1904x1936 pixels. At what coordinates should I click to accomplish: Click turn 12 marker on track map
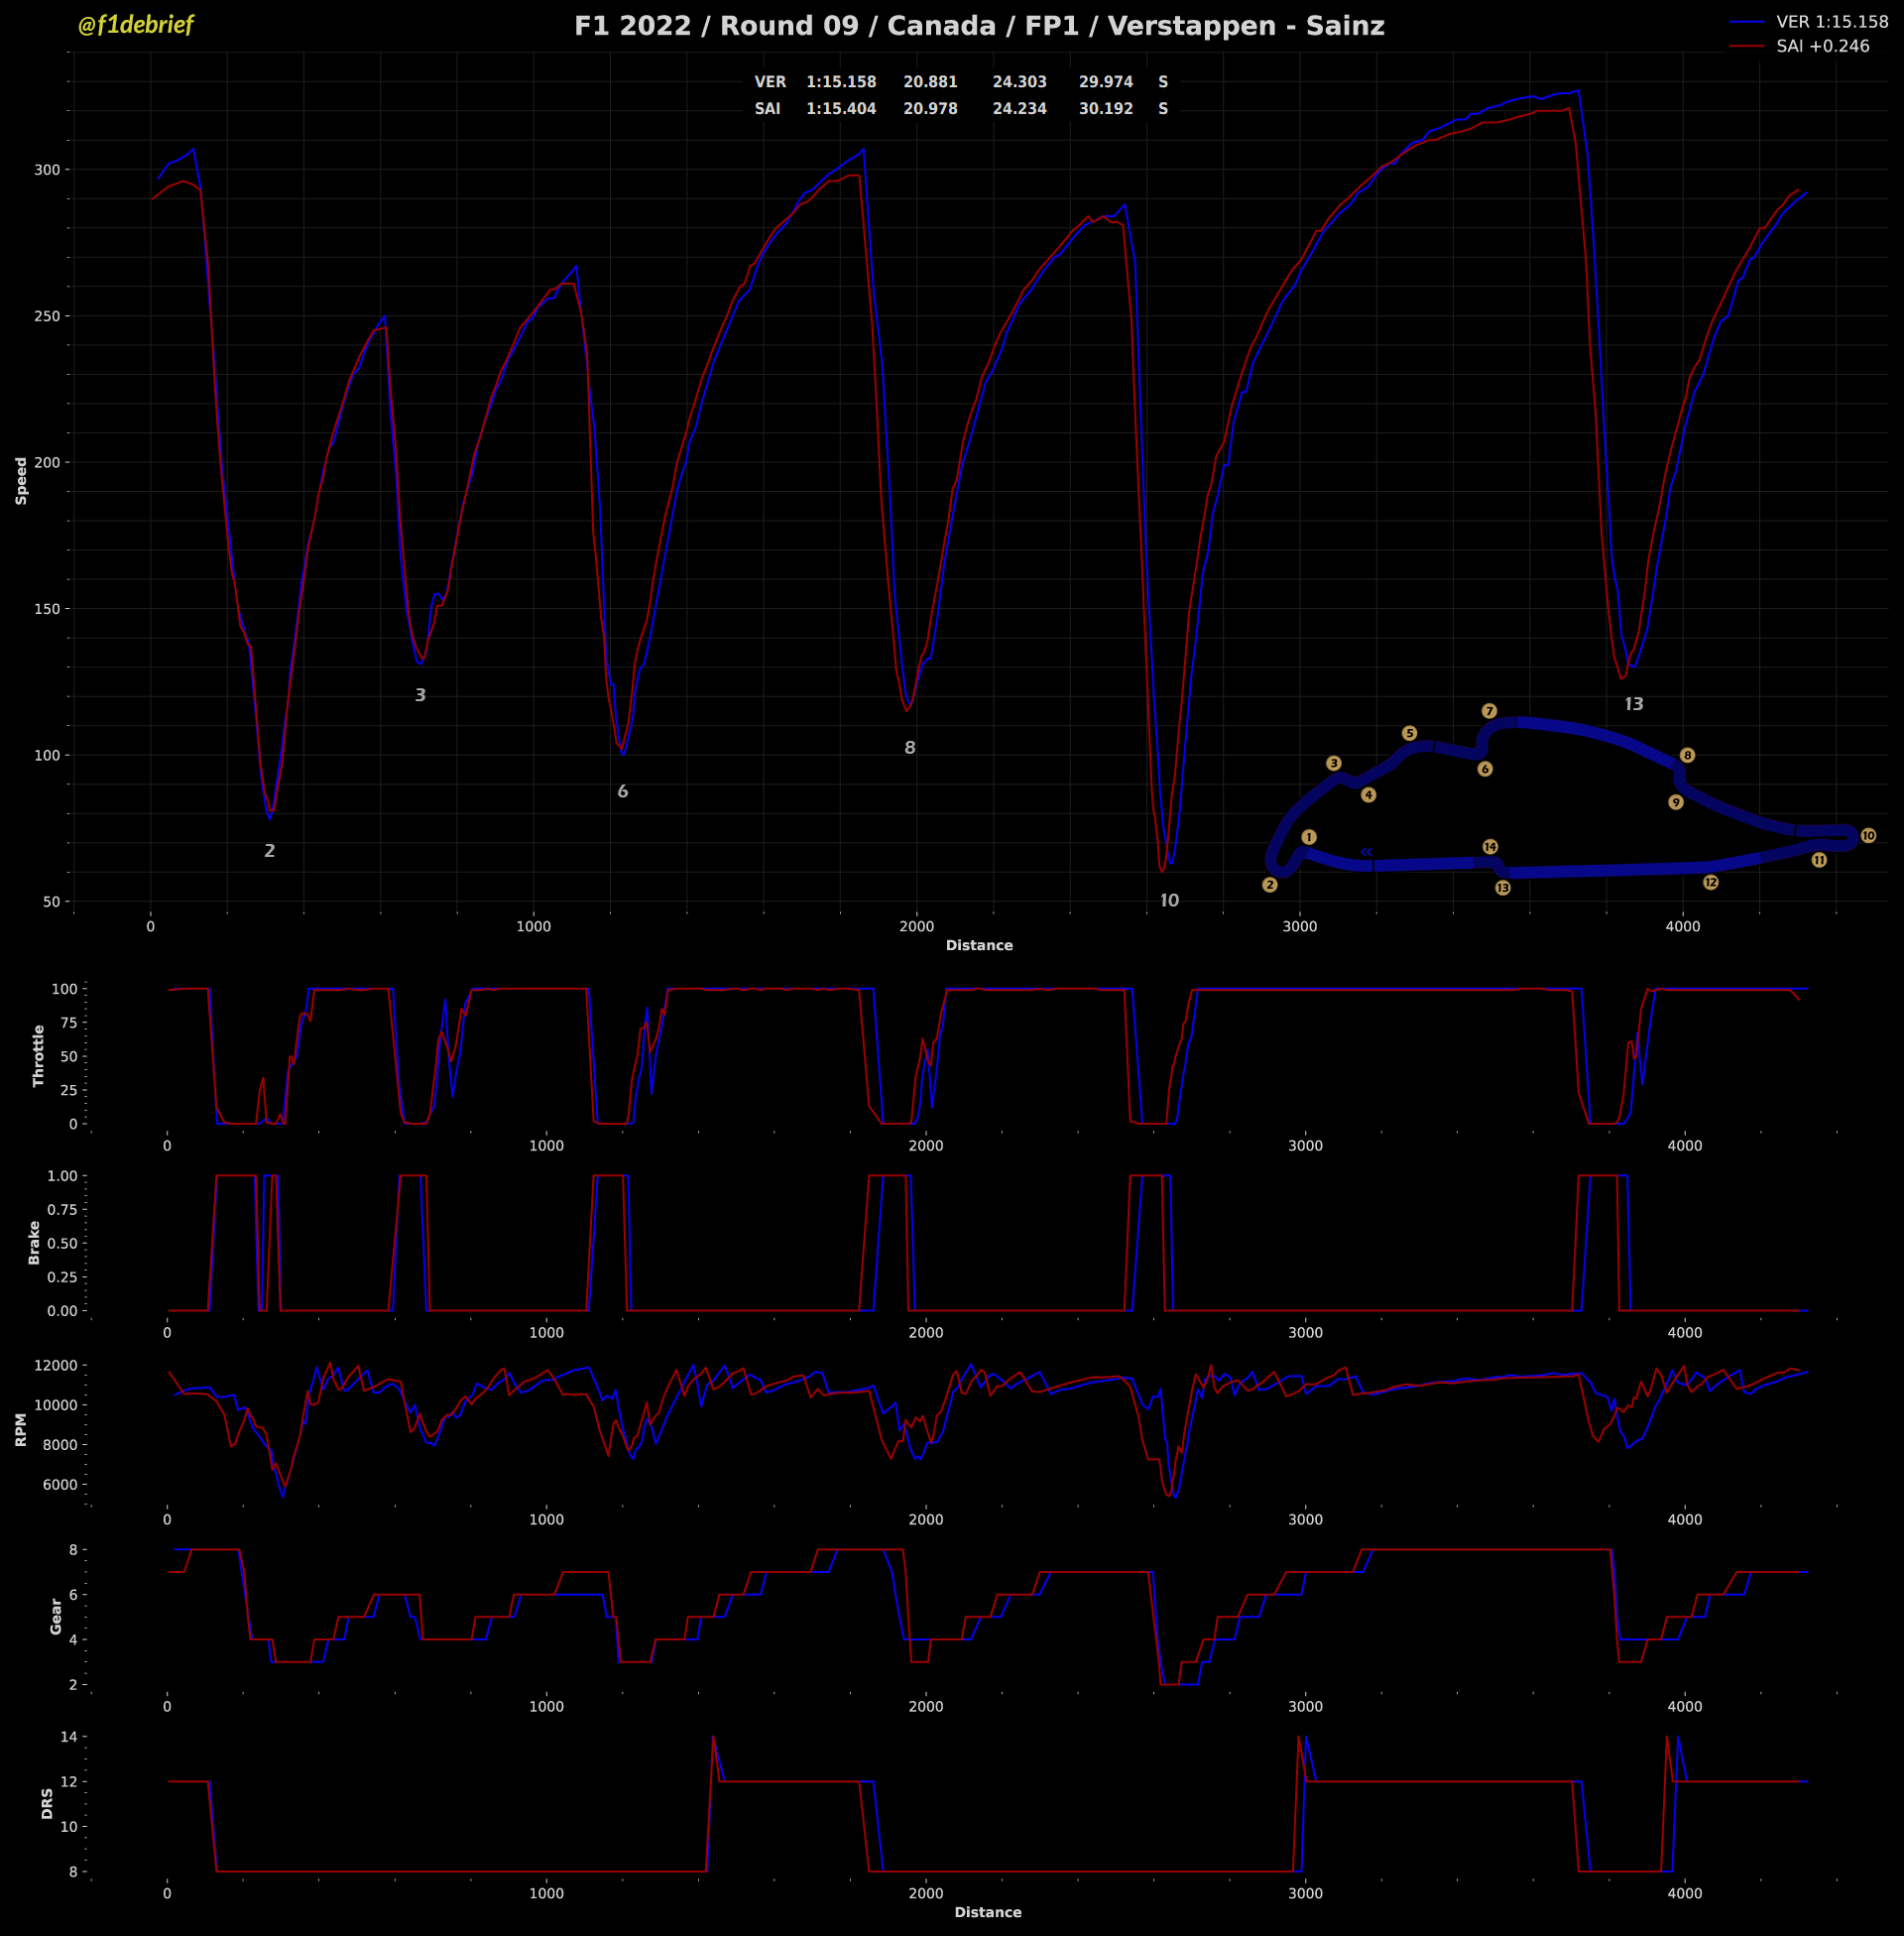[x=1711, y=882]
